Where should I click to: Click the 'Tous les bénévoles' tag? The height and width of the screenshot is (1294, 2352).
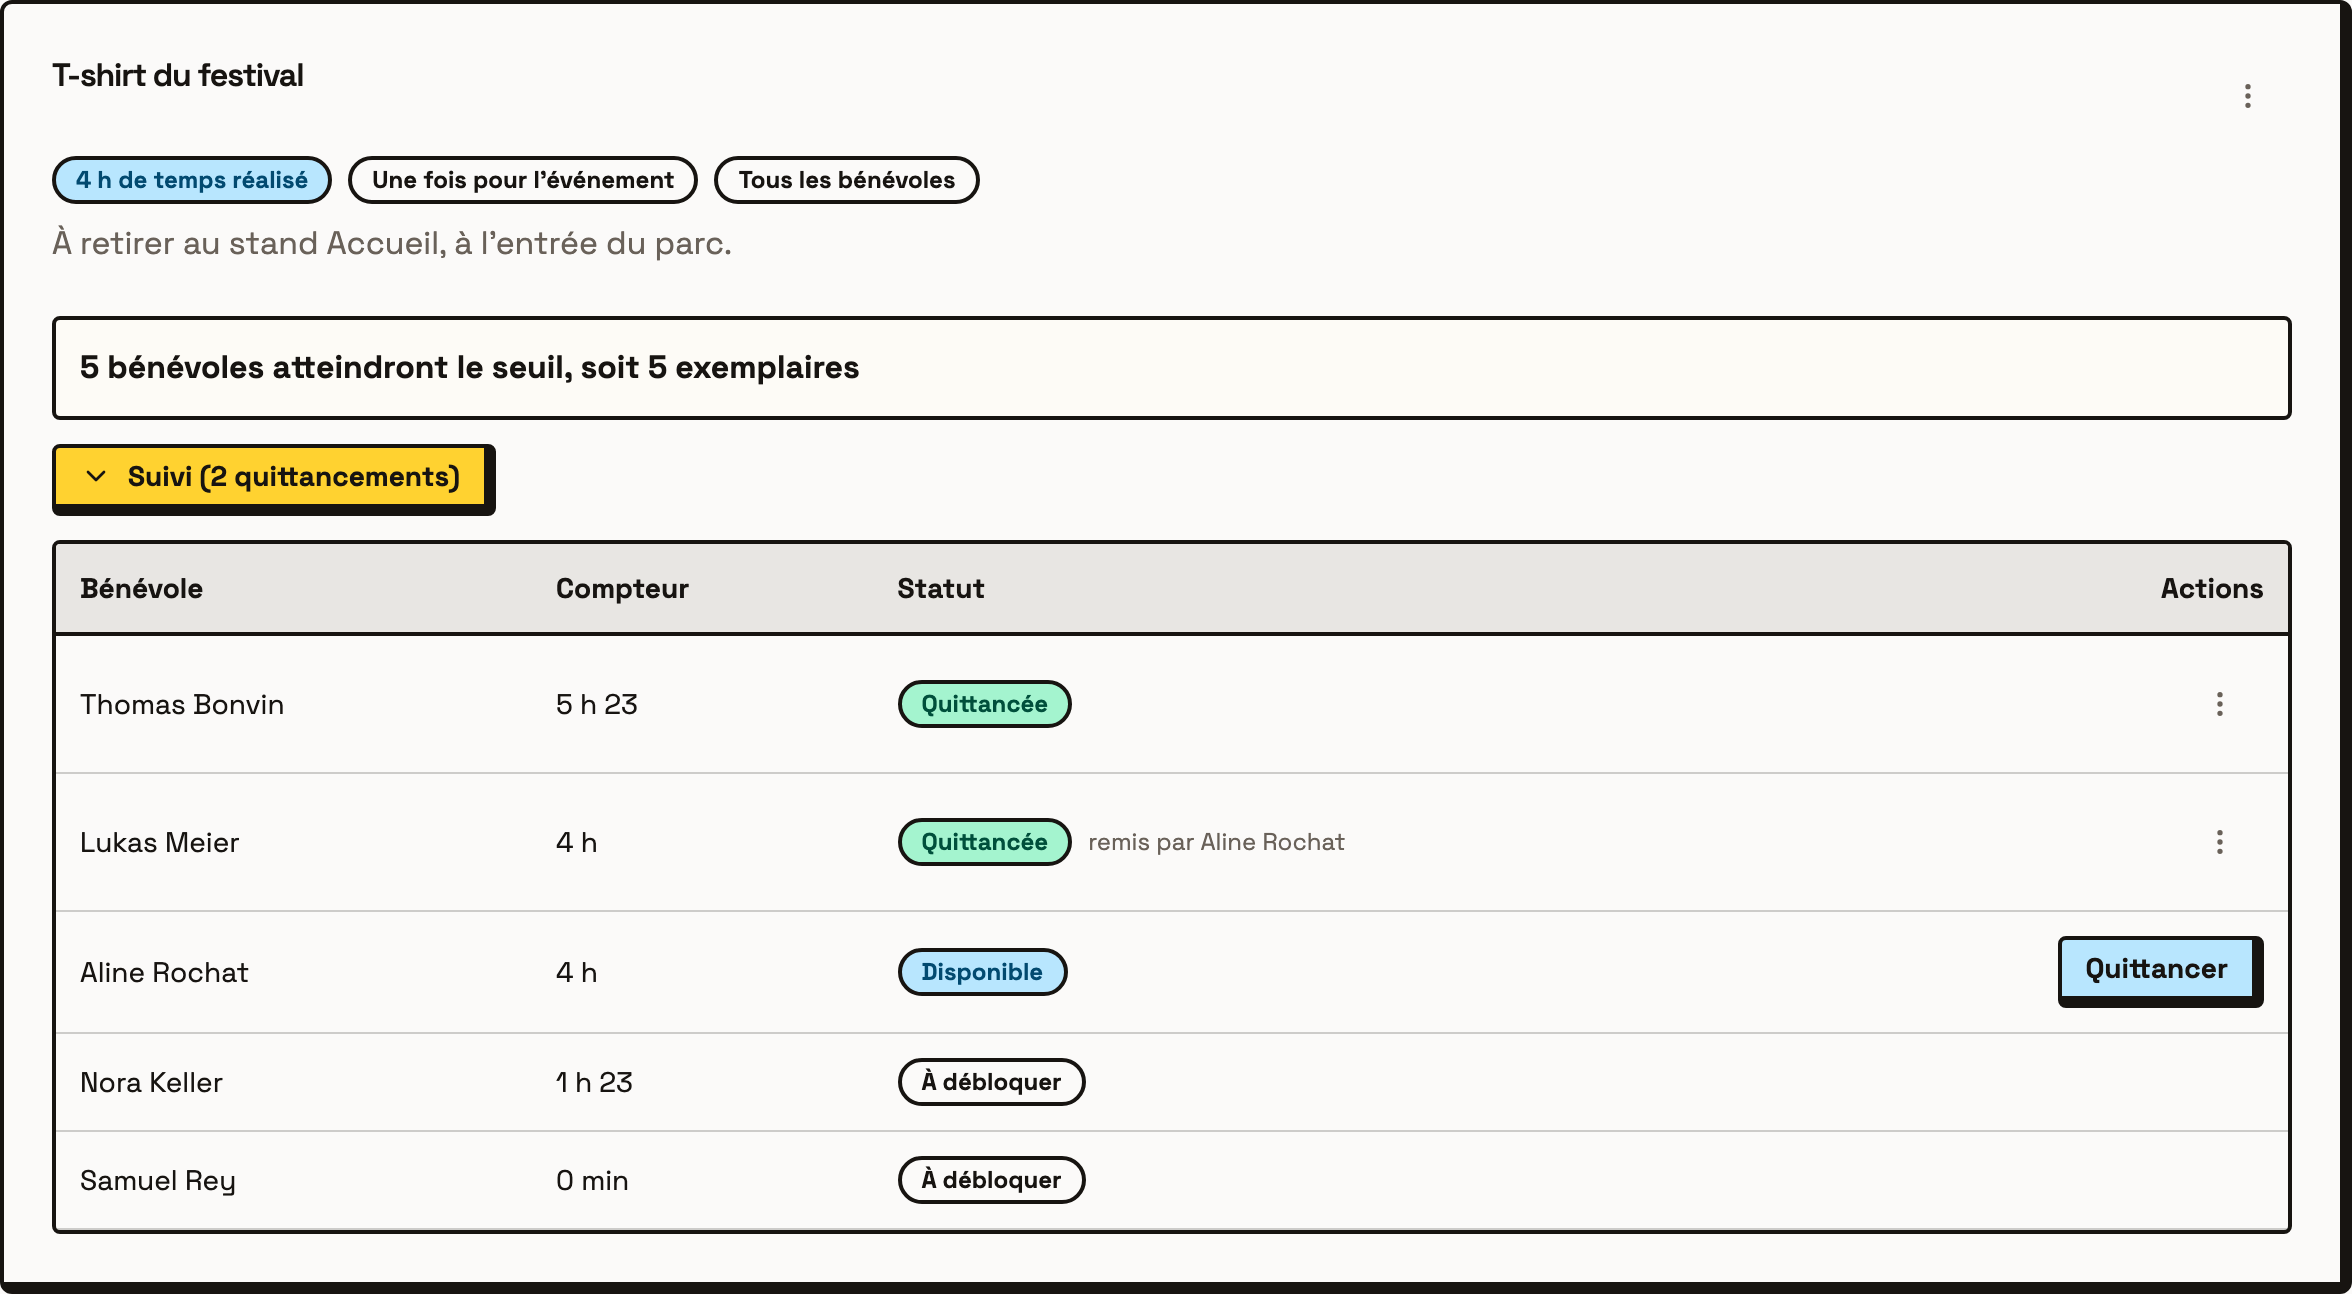point(847,180)
